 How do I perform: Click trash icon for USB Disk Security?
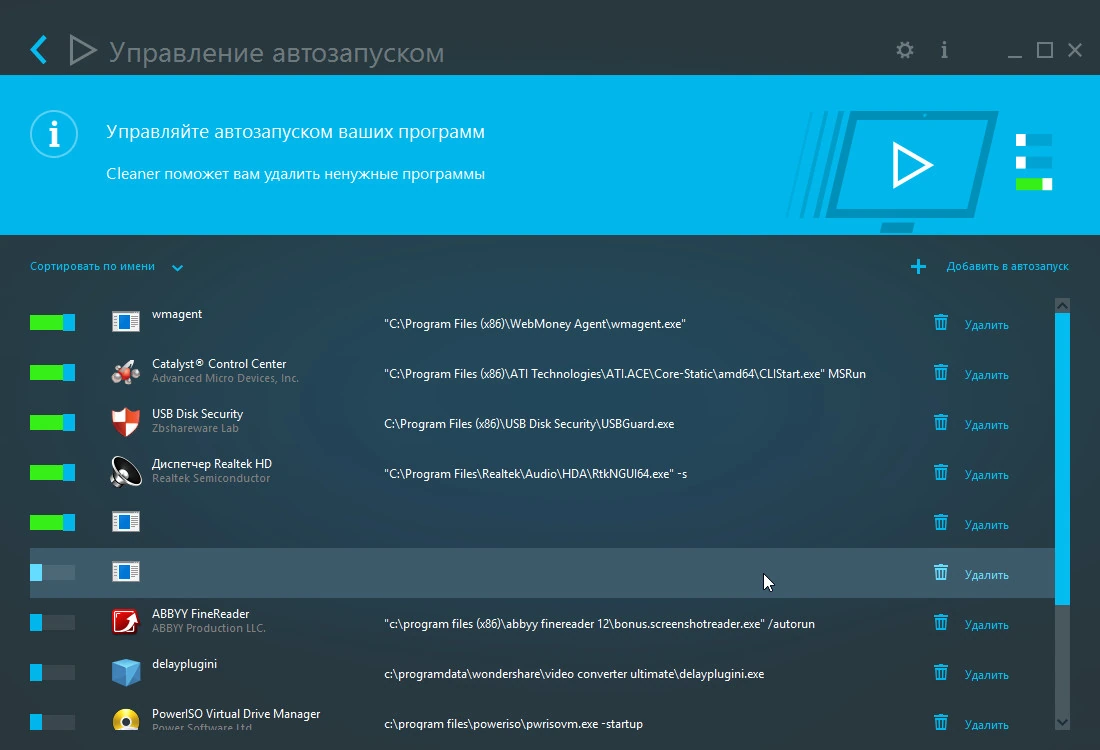941,422
